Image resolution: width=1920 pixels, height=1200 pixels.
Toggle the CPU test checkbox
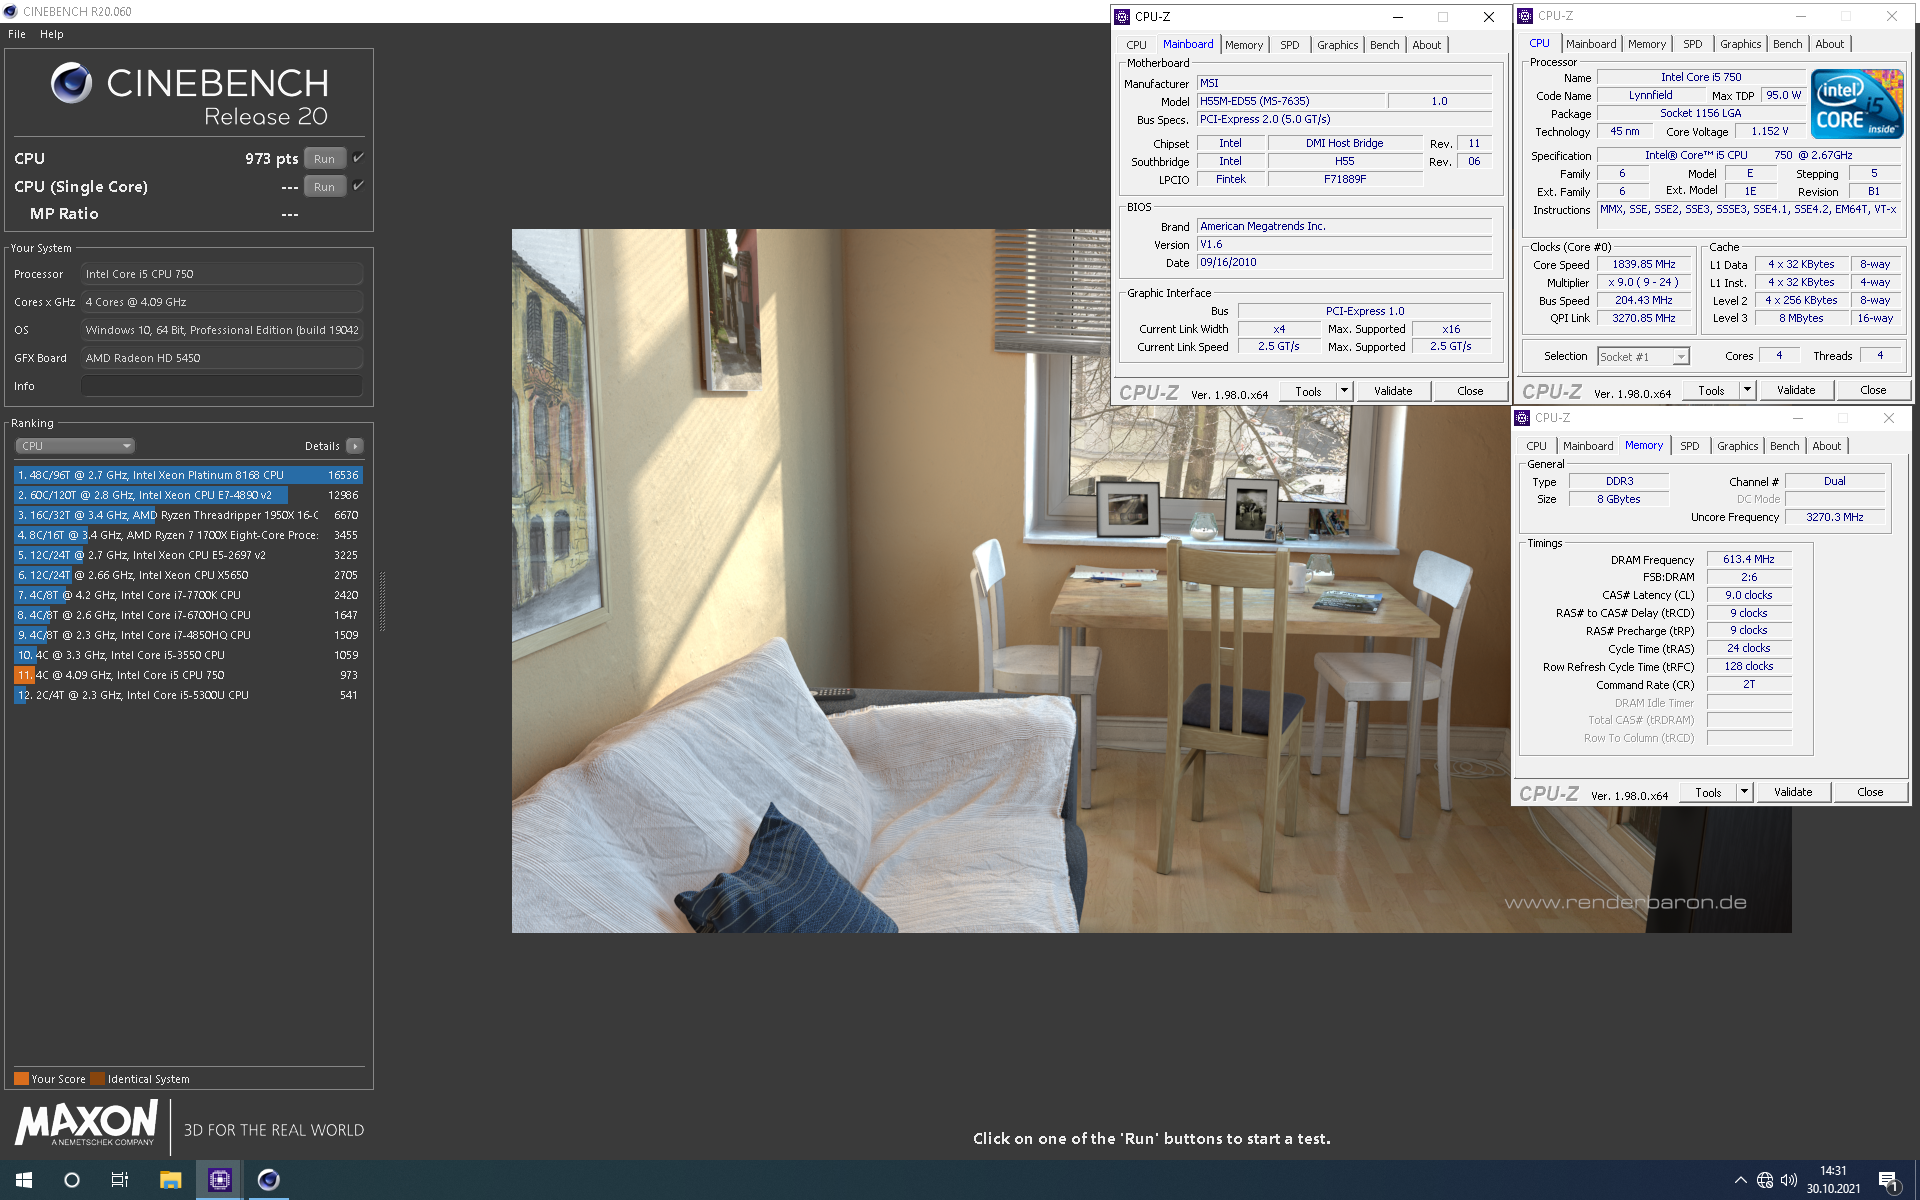click(358, 158)
